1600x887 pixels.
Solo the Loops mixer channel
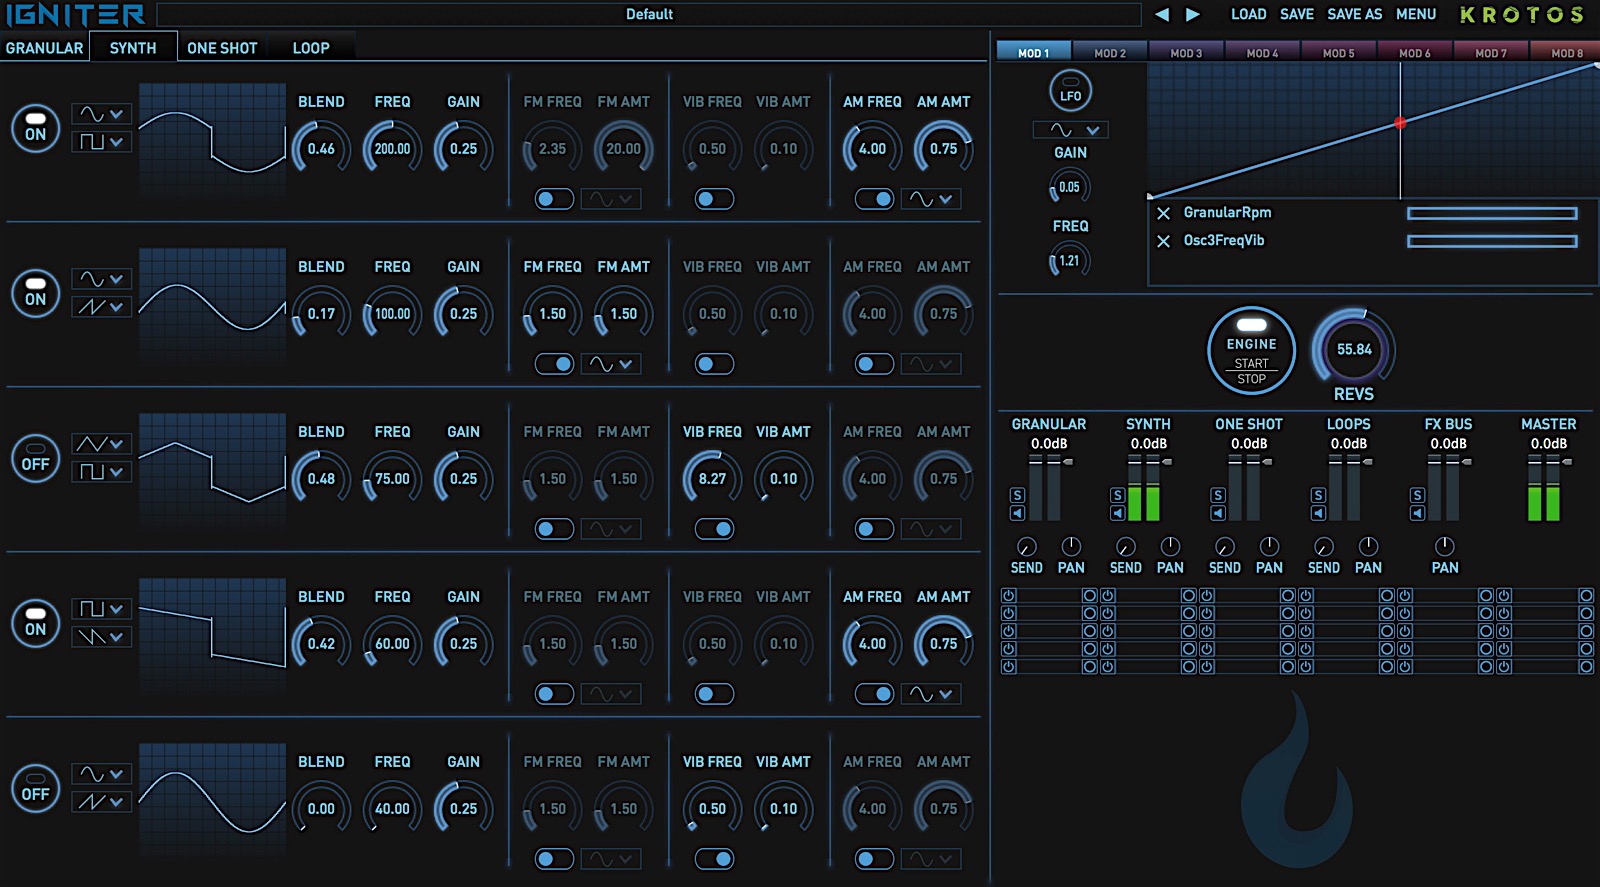tap(1318, 495)
